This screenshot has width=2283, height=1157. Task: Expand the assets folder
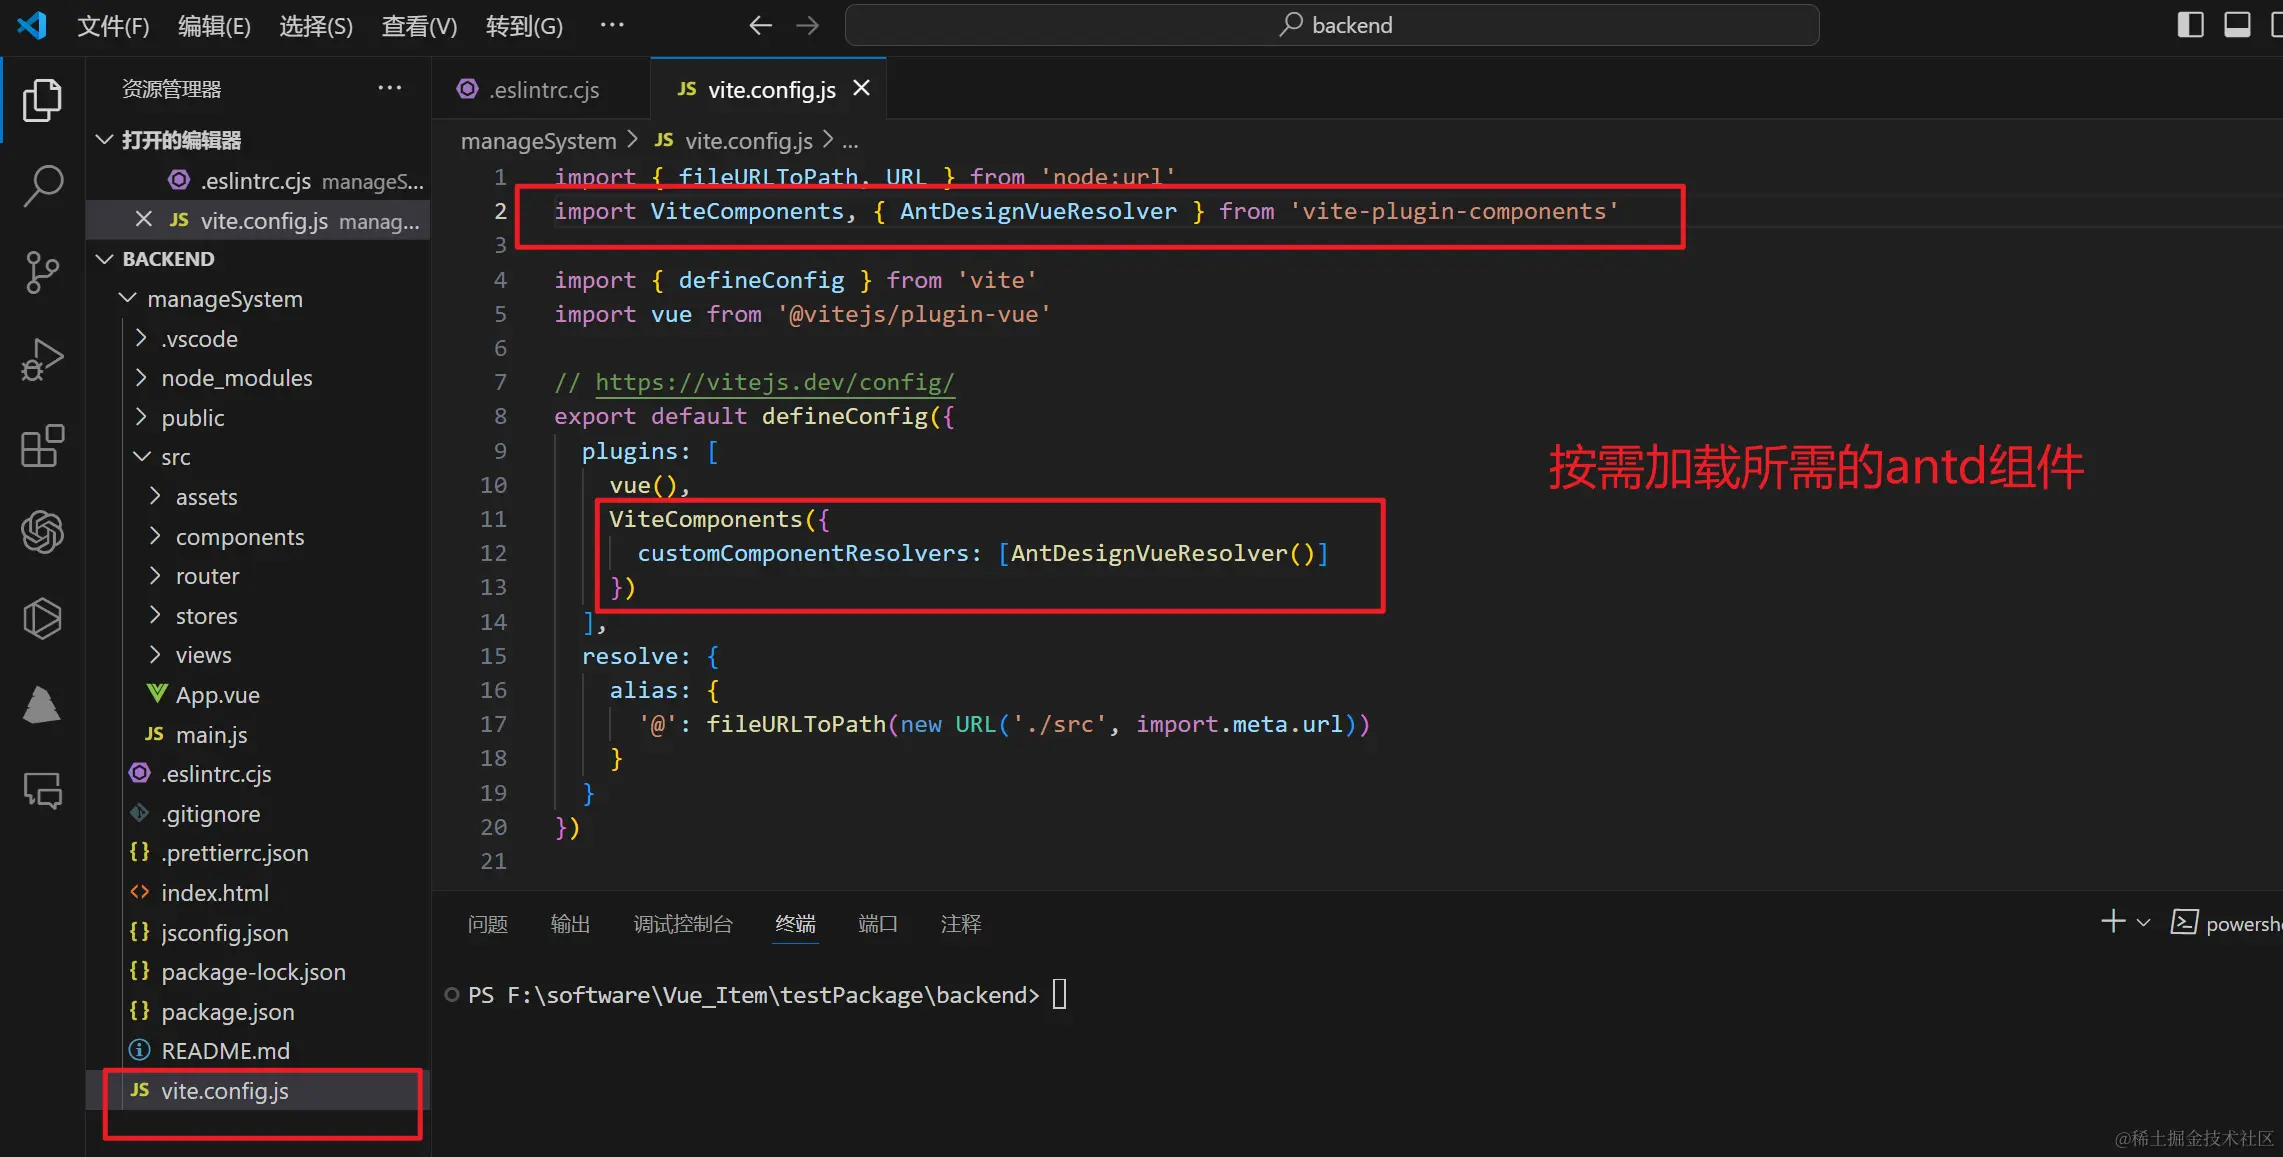tap(258, 497)
